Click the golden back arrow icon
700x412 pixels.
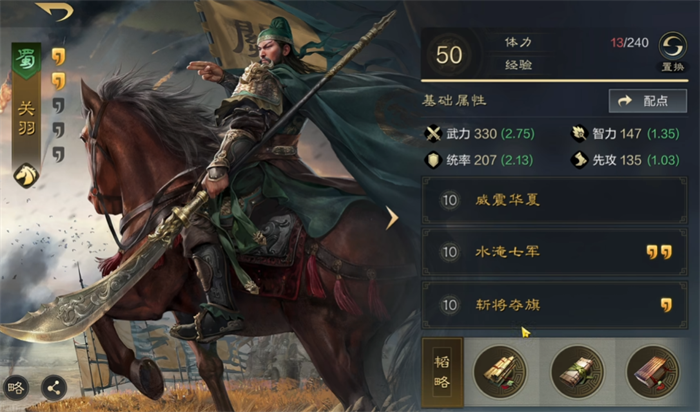[x=54, y=11]
